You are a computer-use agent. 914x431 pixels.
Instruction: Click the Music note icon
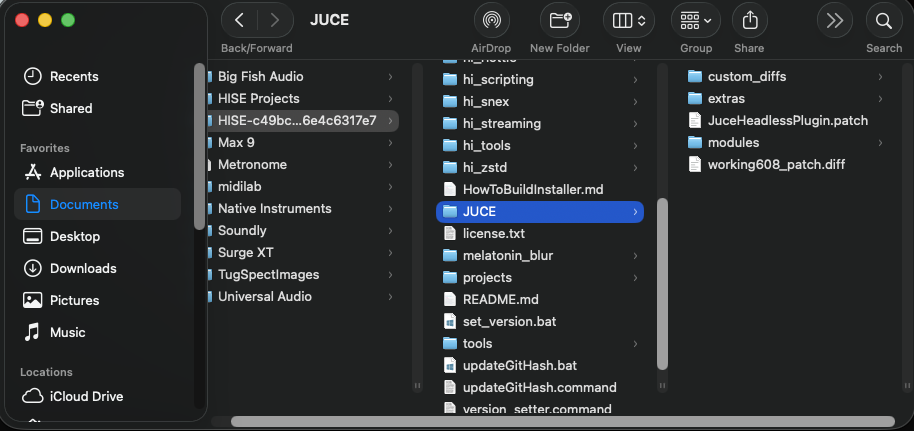(x=32, y=332)
